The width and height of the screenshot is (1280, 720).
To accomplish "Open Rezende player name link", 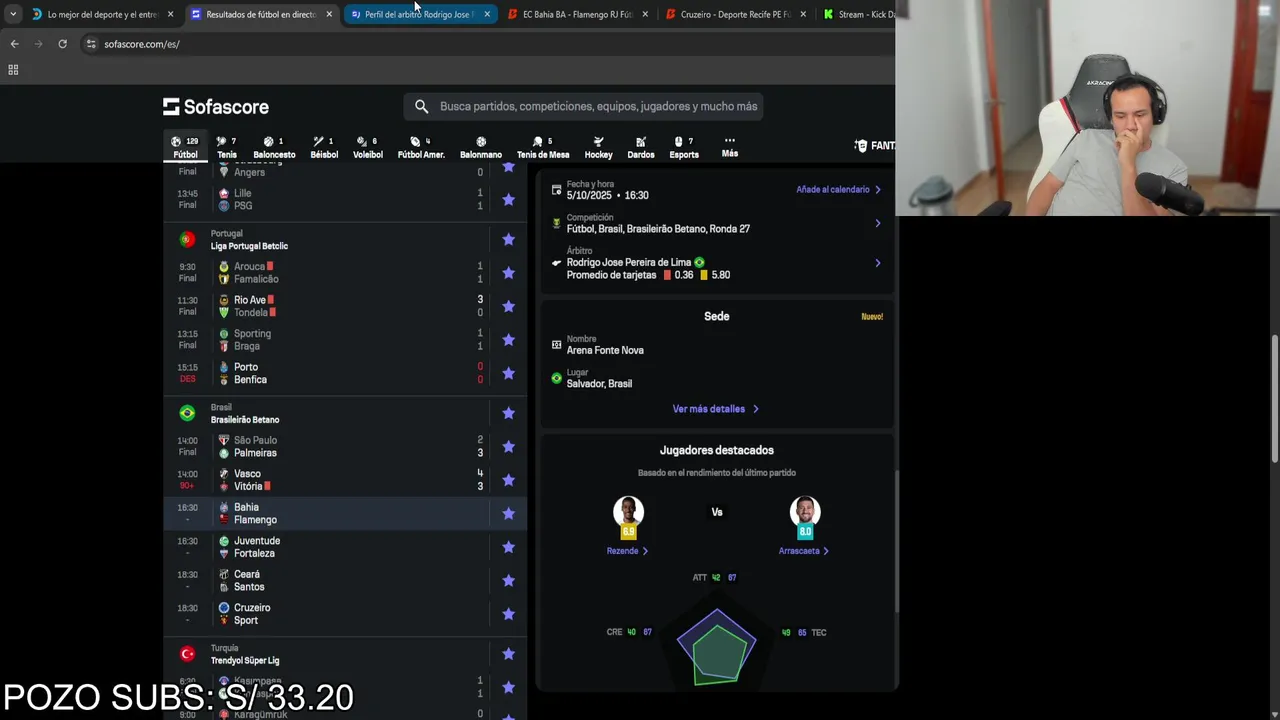I will tap(627, 551).
